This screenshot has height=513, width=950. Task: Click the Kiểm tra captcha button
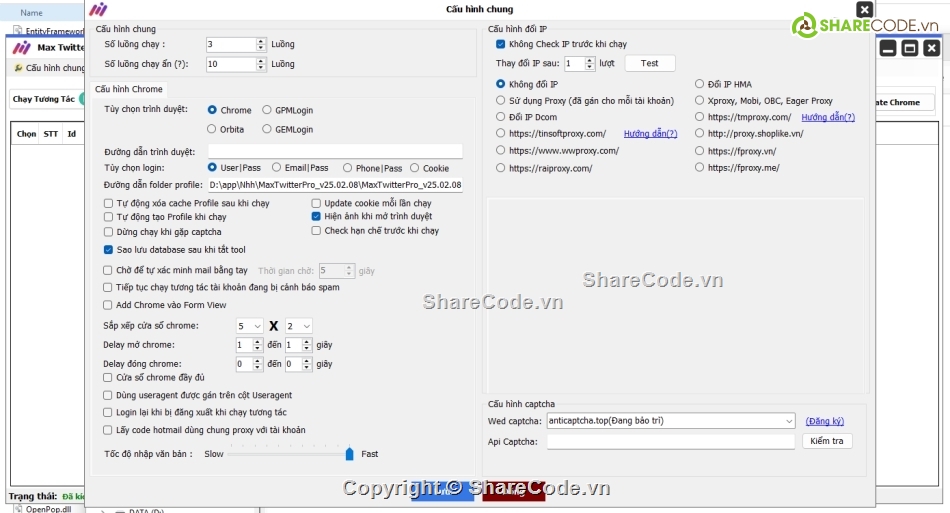point(827,441)
